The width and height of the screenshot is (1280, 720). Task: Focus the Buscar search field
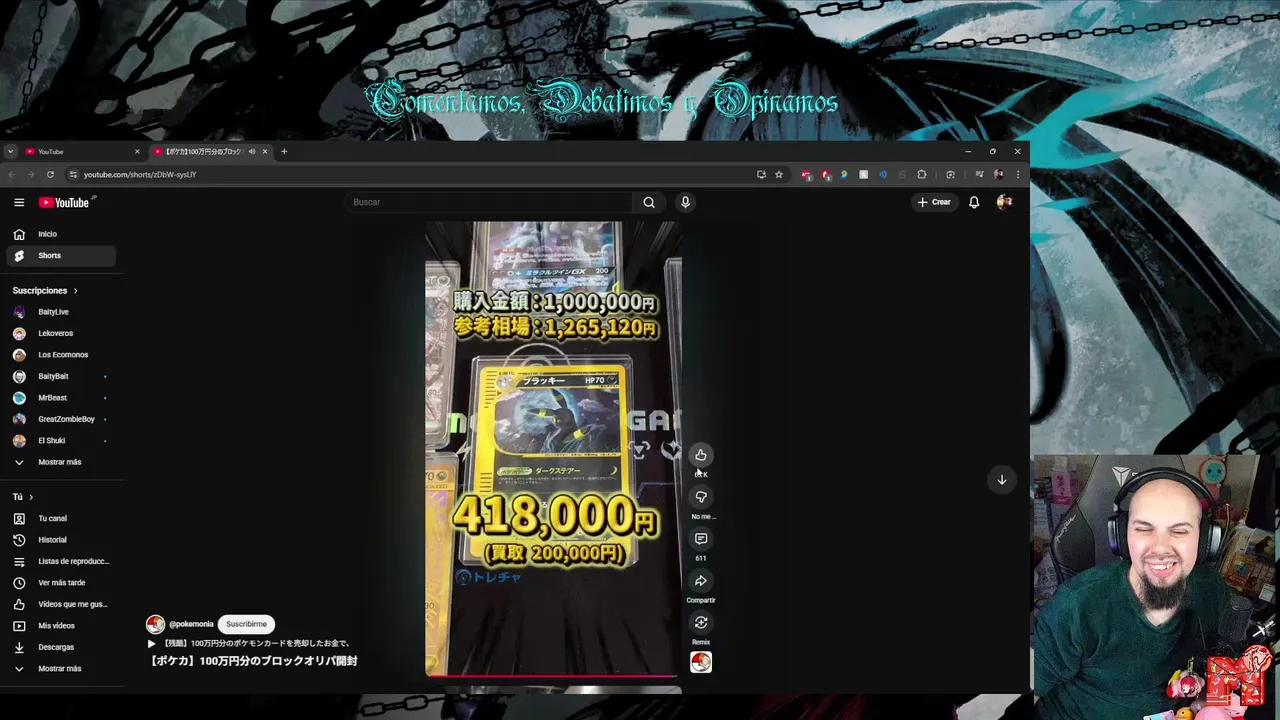pos(490,202)
